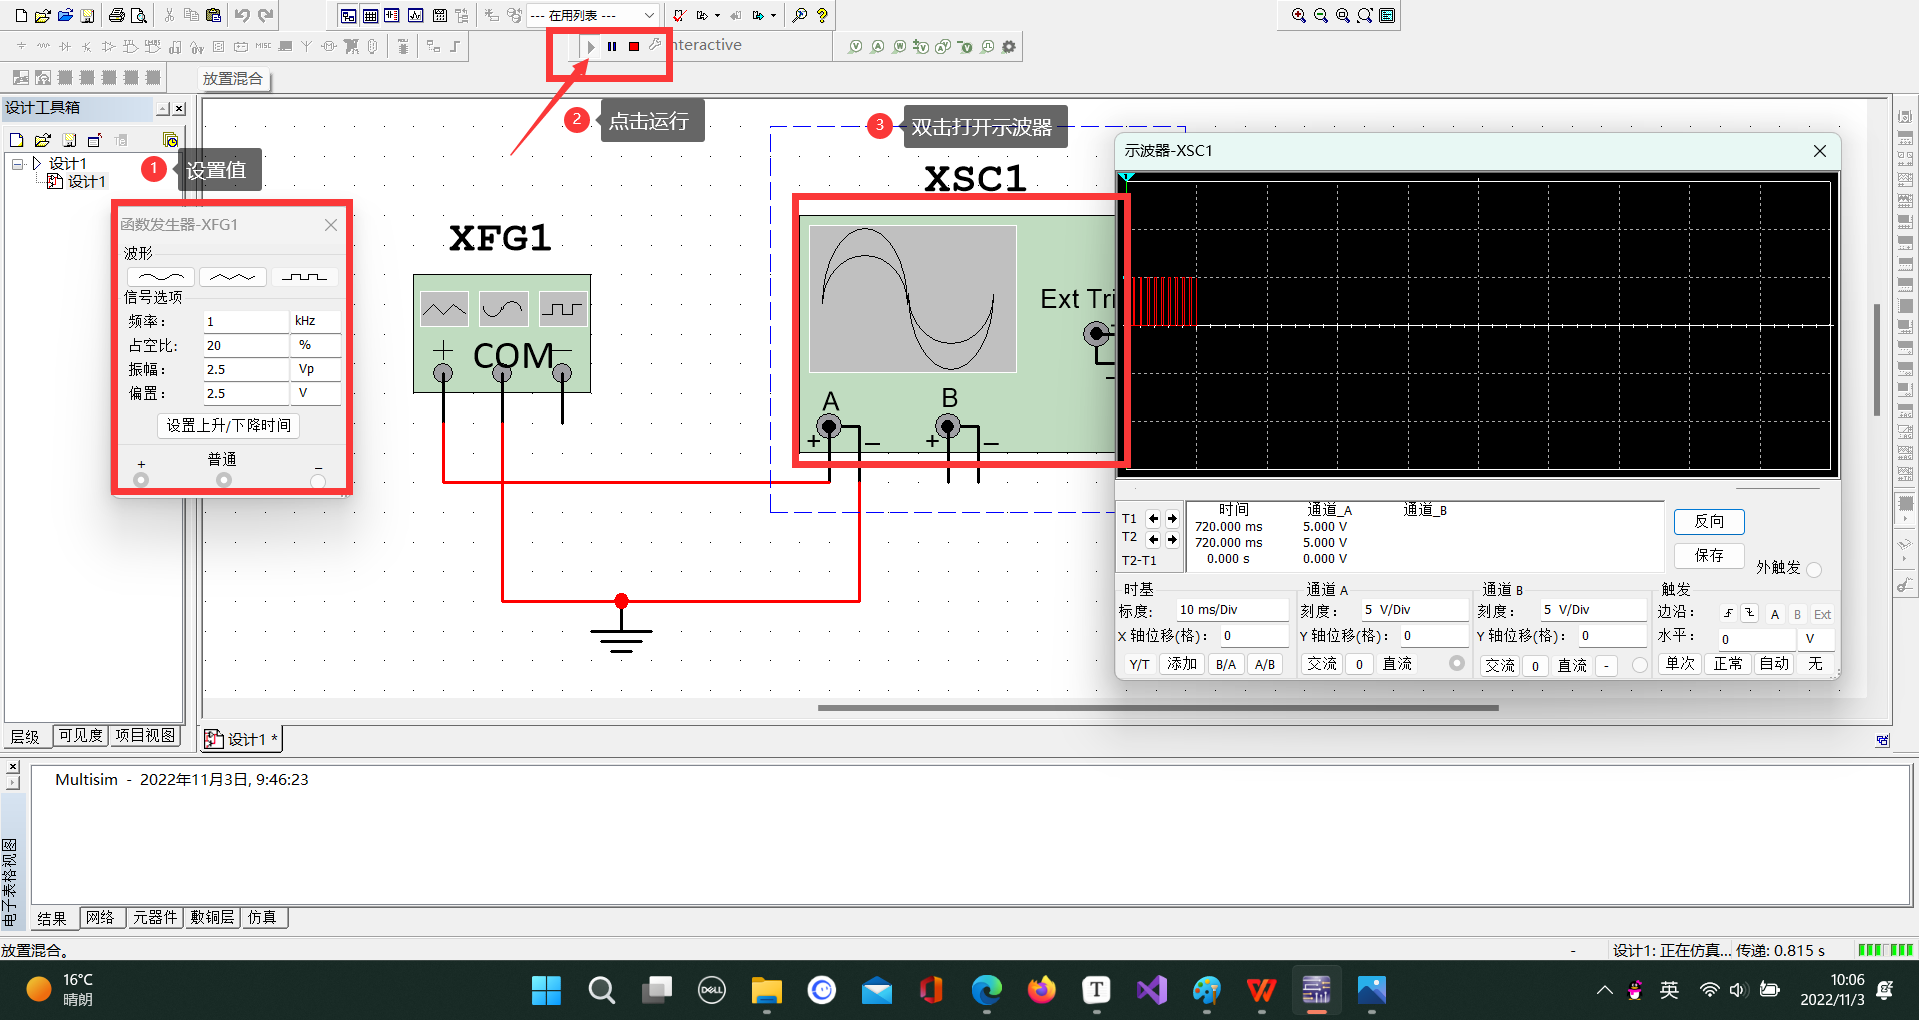This screenshot has height=1020, width=1919.
Task: Click the Place Misc component icon
Action: (263, 46)
